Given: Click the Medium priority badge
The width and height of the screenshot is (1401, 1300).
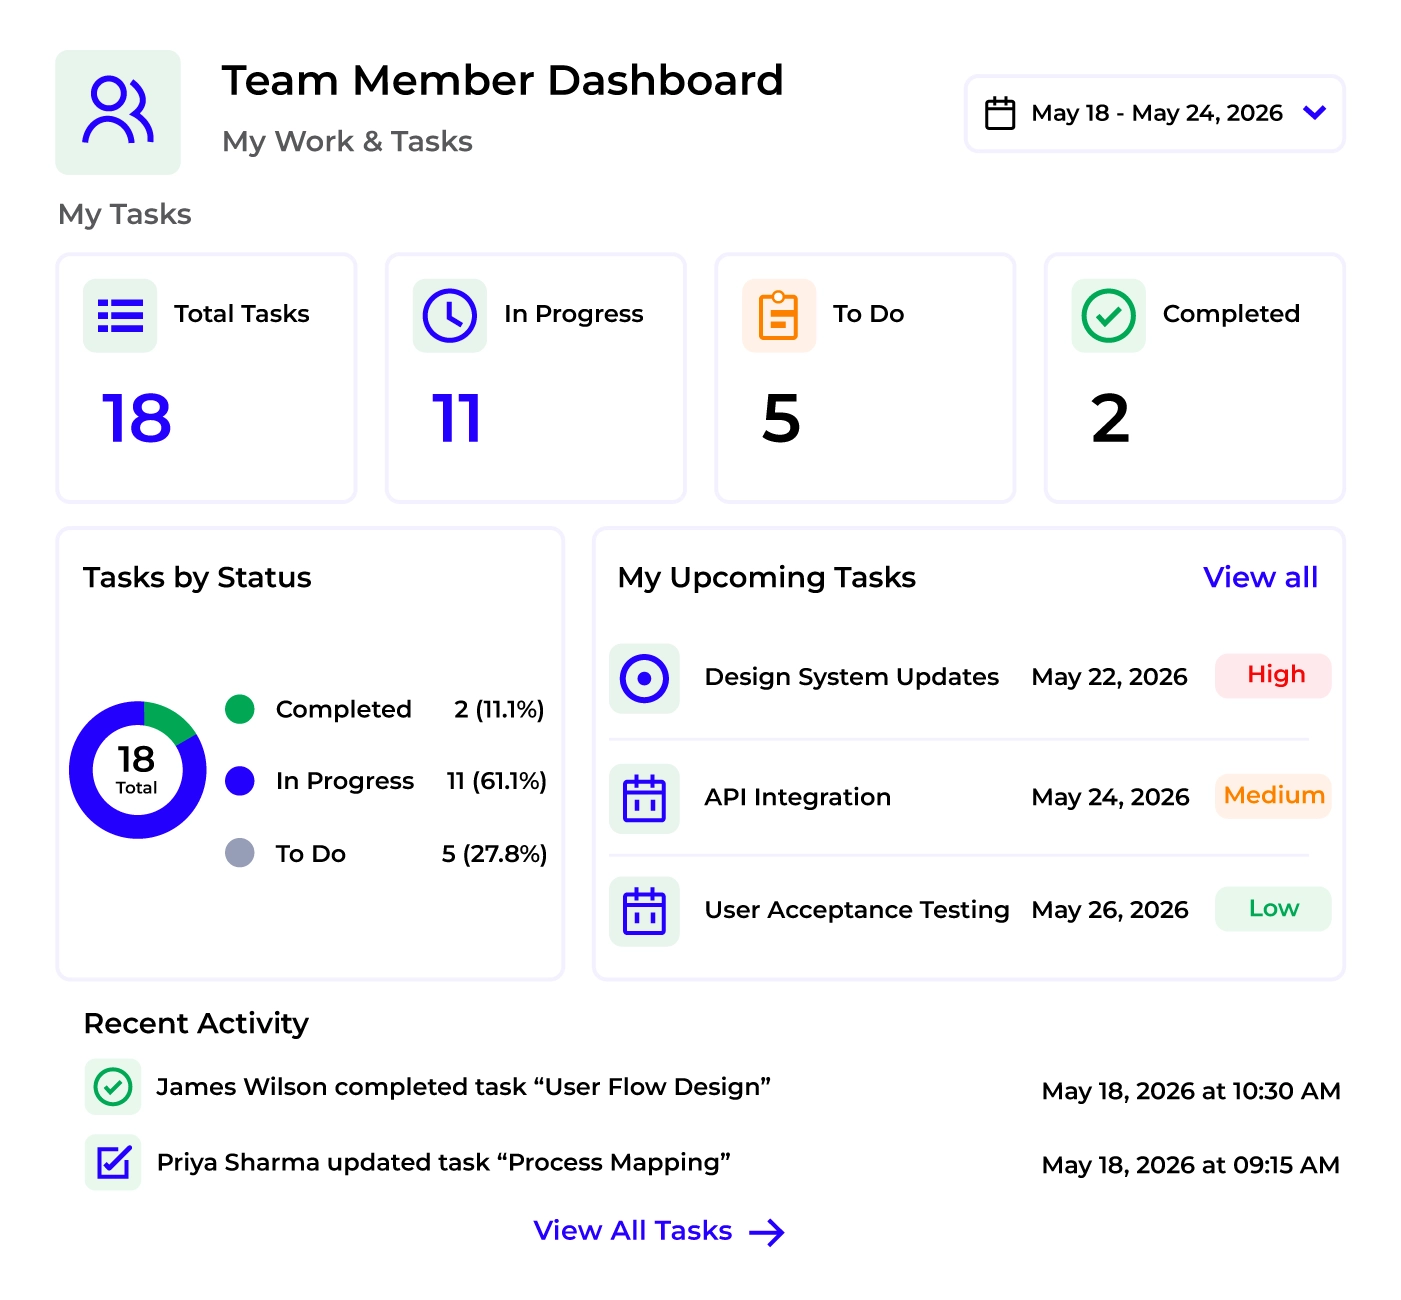Looking at the screenshot, I should coord(1273,796).
